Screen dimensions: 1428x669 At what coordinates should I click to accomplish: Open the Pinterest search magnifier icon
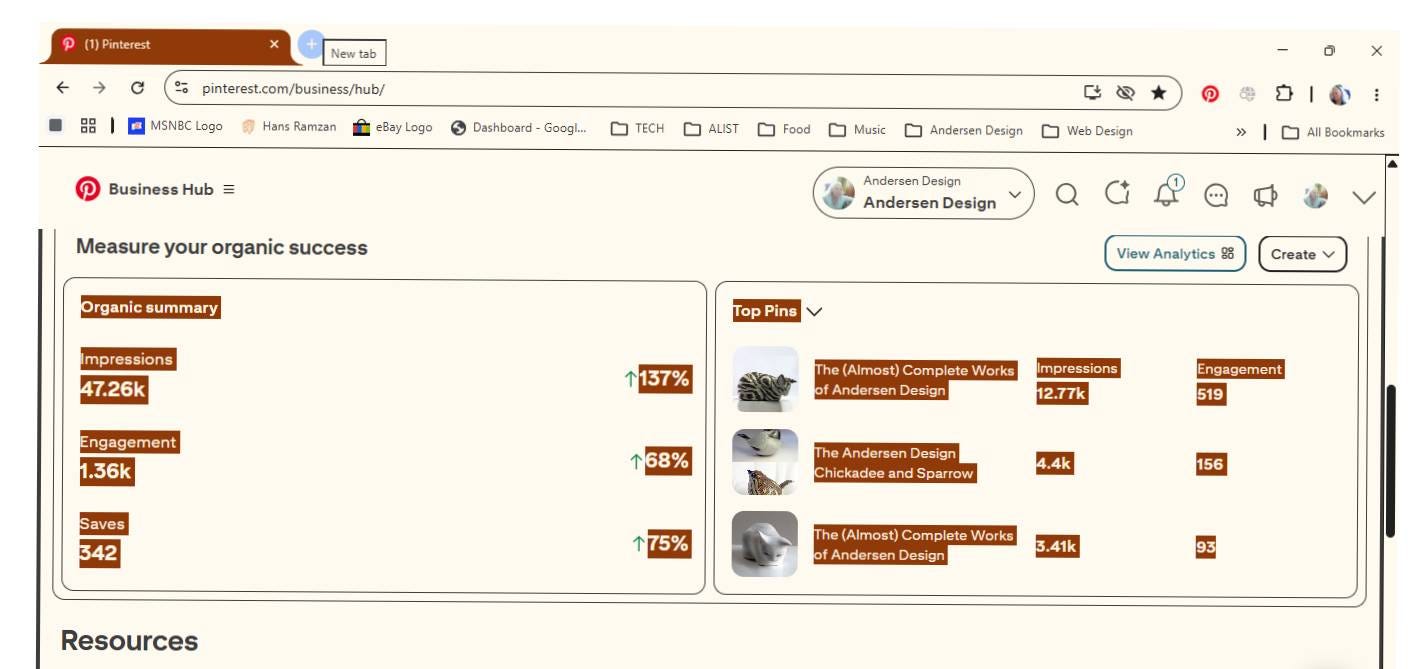pyautogui.click(x=1067, y=194)
